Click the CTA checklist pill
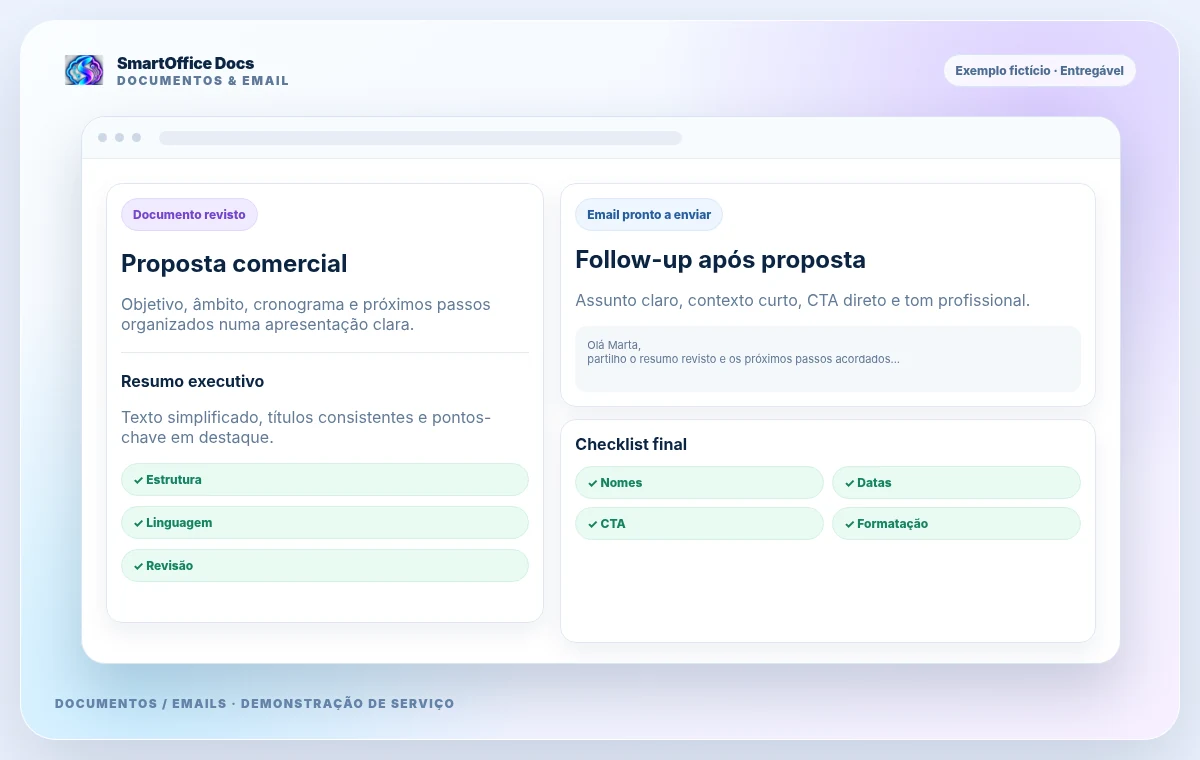1200x760 pixels. (699, 524)
